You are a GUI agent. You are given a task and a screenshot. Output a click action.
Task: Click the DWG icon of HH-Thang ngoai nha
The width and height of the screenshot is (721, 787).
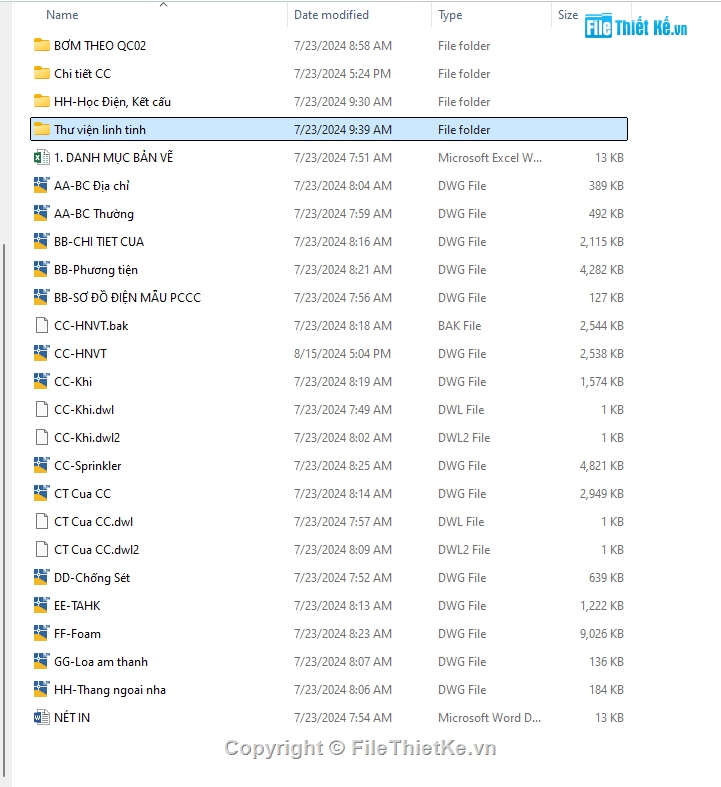42,690
